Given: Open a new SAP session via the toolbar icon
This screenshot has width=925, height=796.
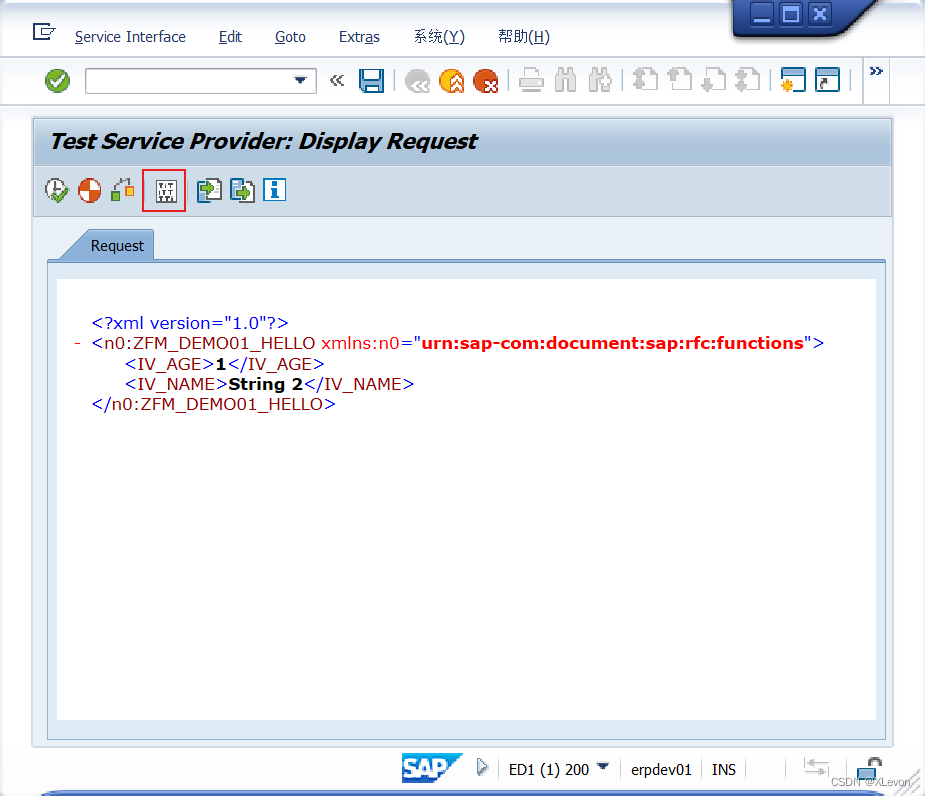Looking at the screenshot, I should pos(793,81).
